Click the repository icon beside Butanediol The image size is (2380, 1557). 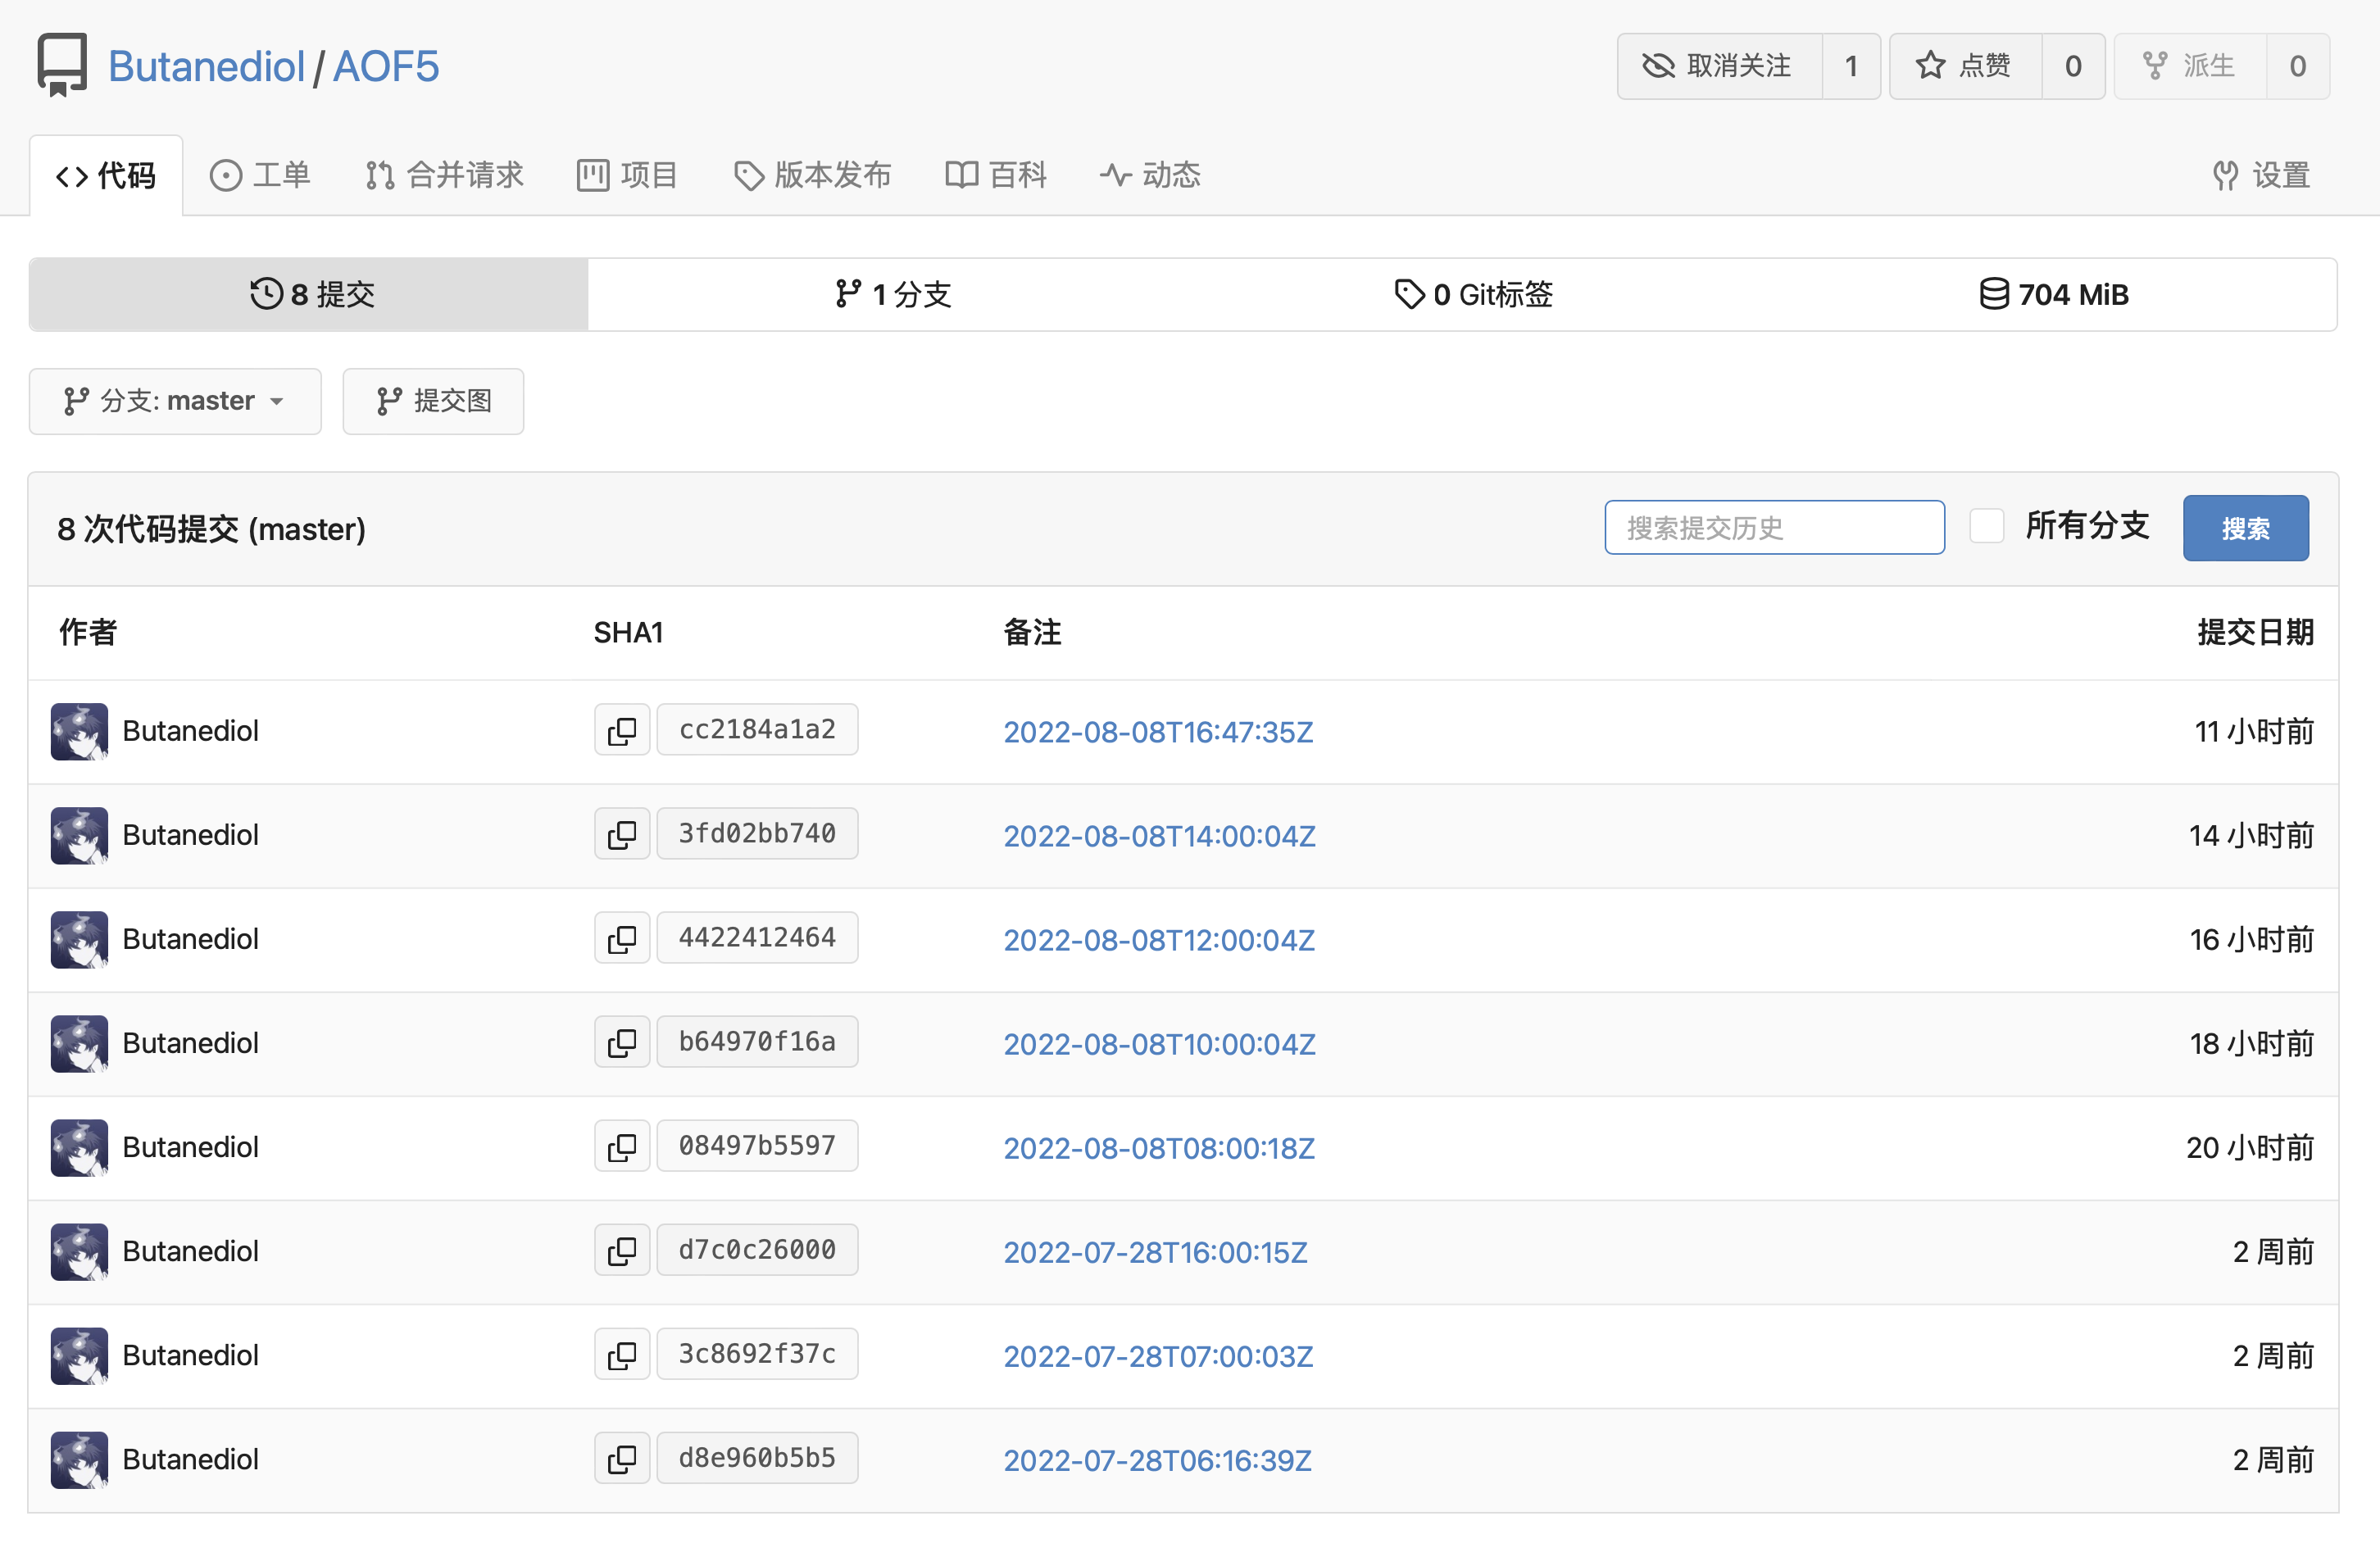click(62, 65)
